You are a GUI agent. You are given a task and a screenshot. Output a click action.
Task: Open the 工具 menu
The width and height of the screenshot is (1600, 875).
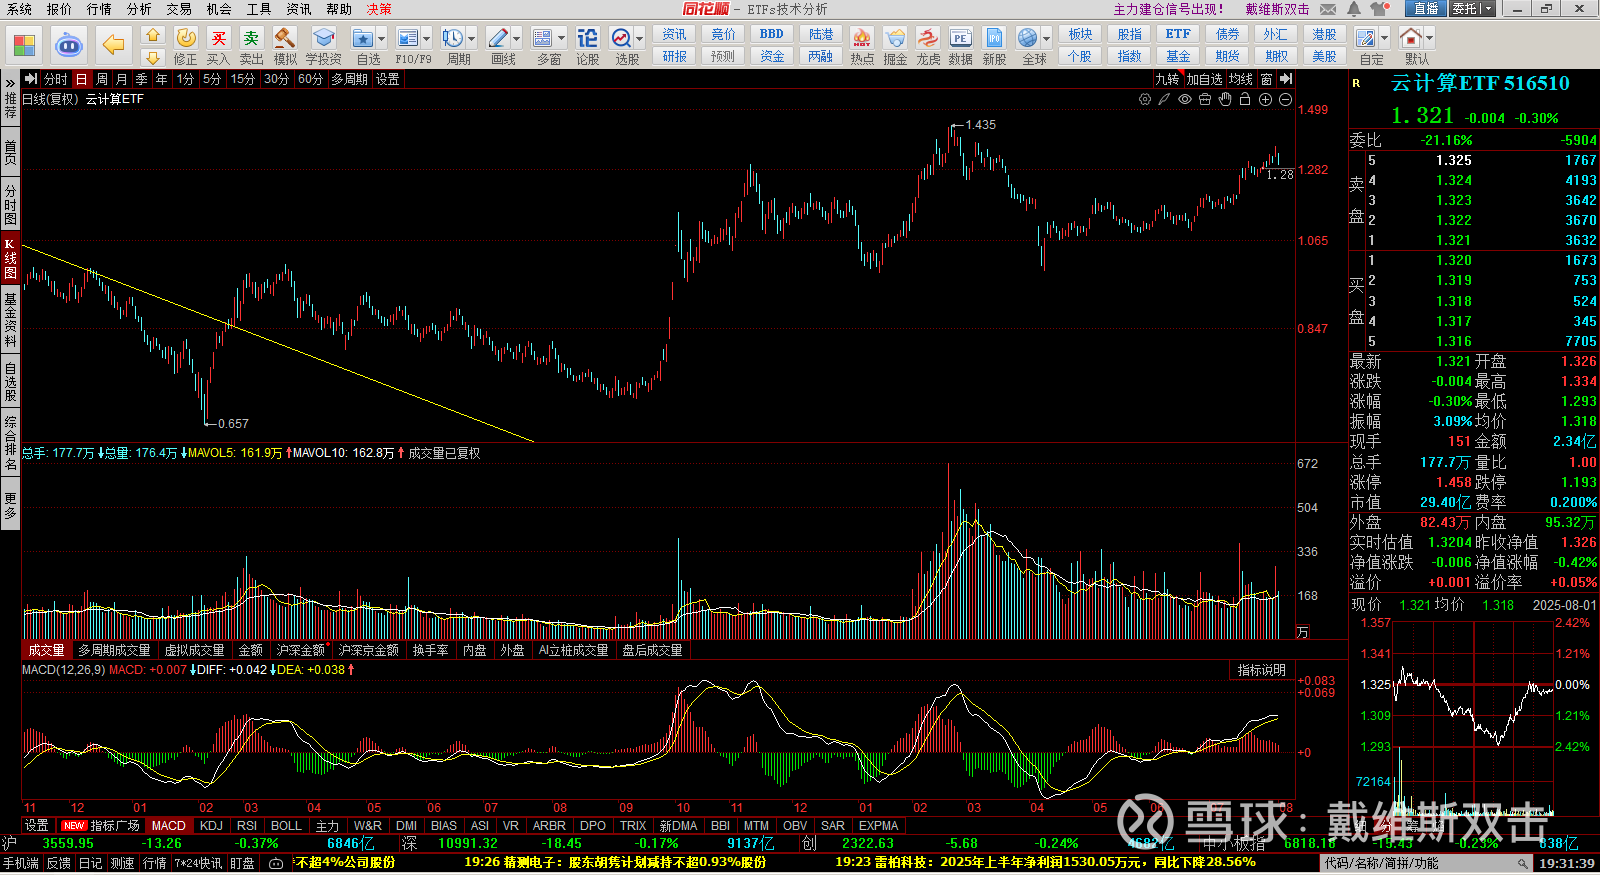(259, 9)
